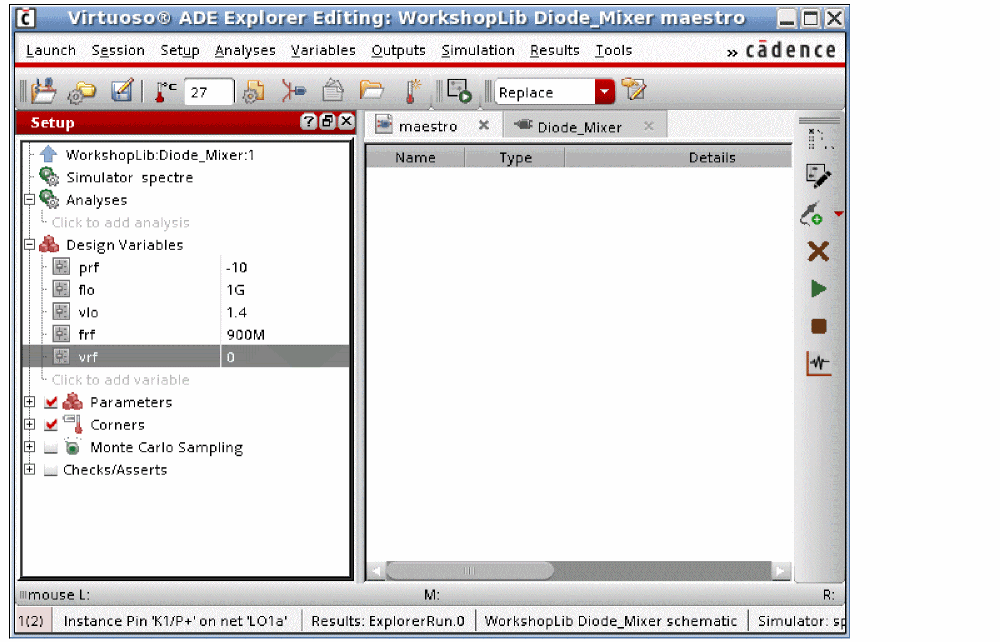Click the run simulation window toolbar icon
This screenshot has height=642, width=1000.
[x=459, y=91]
